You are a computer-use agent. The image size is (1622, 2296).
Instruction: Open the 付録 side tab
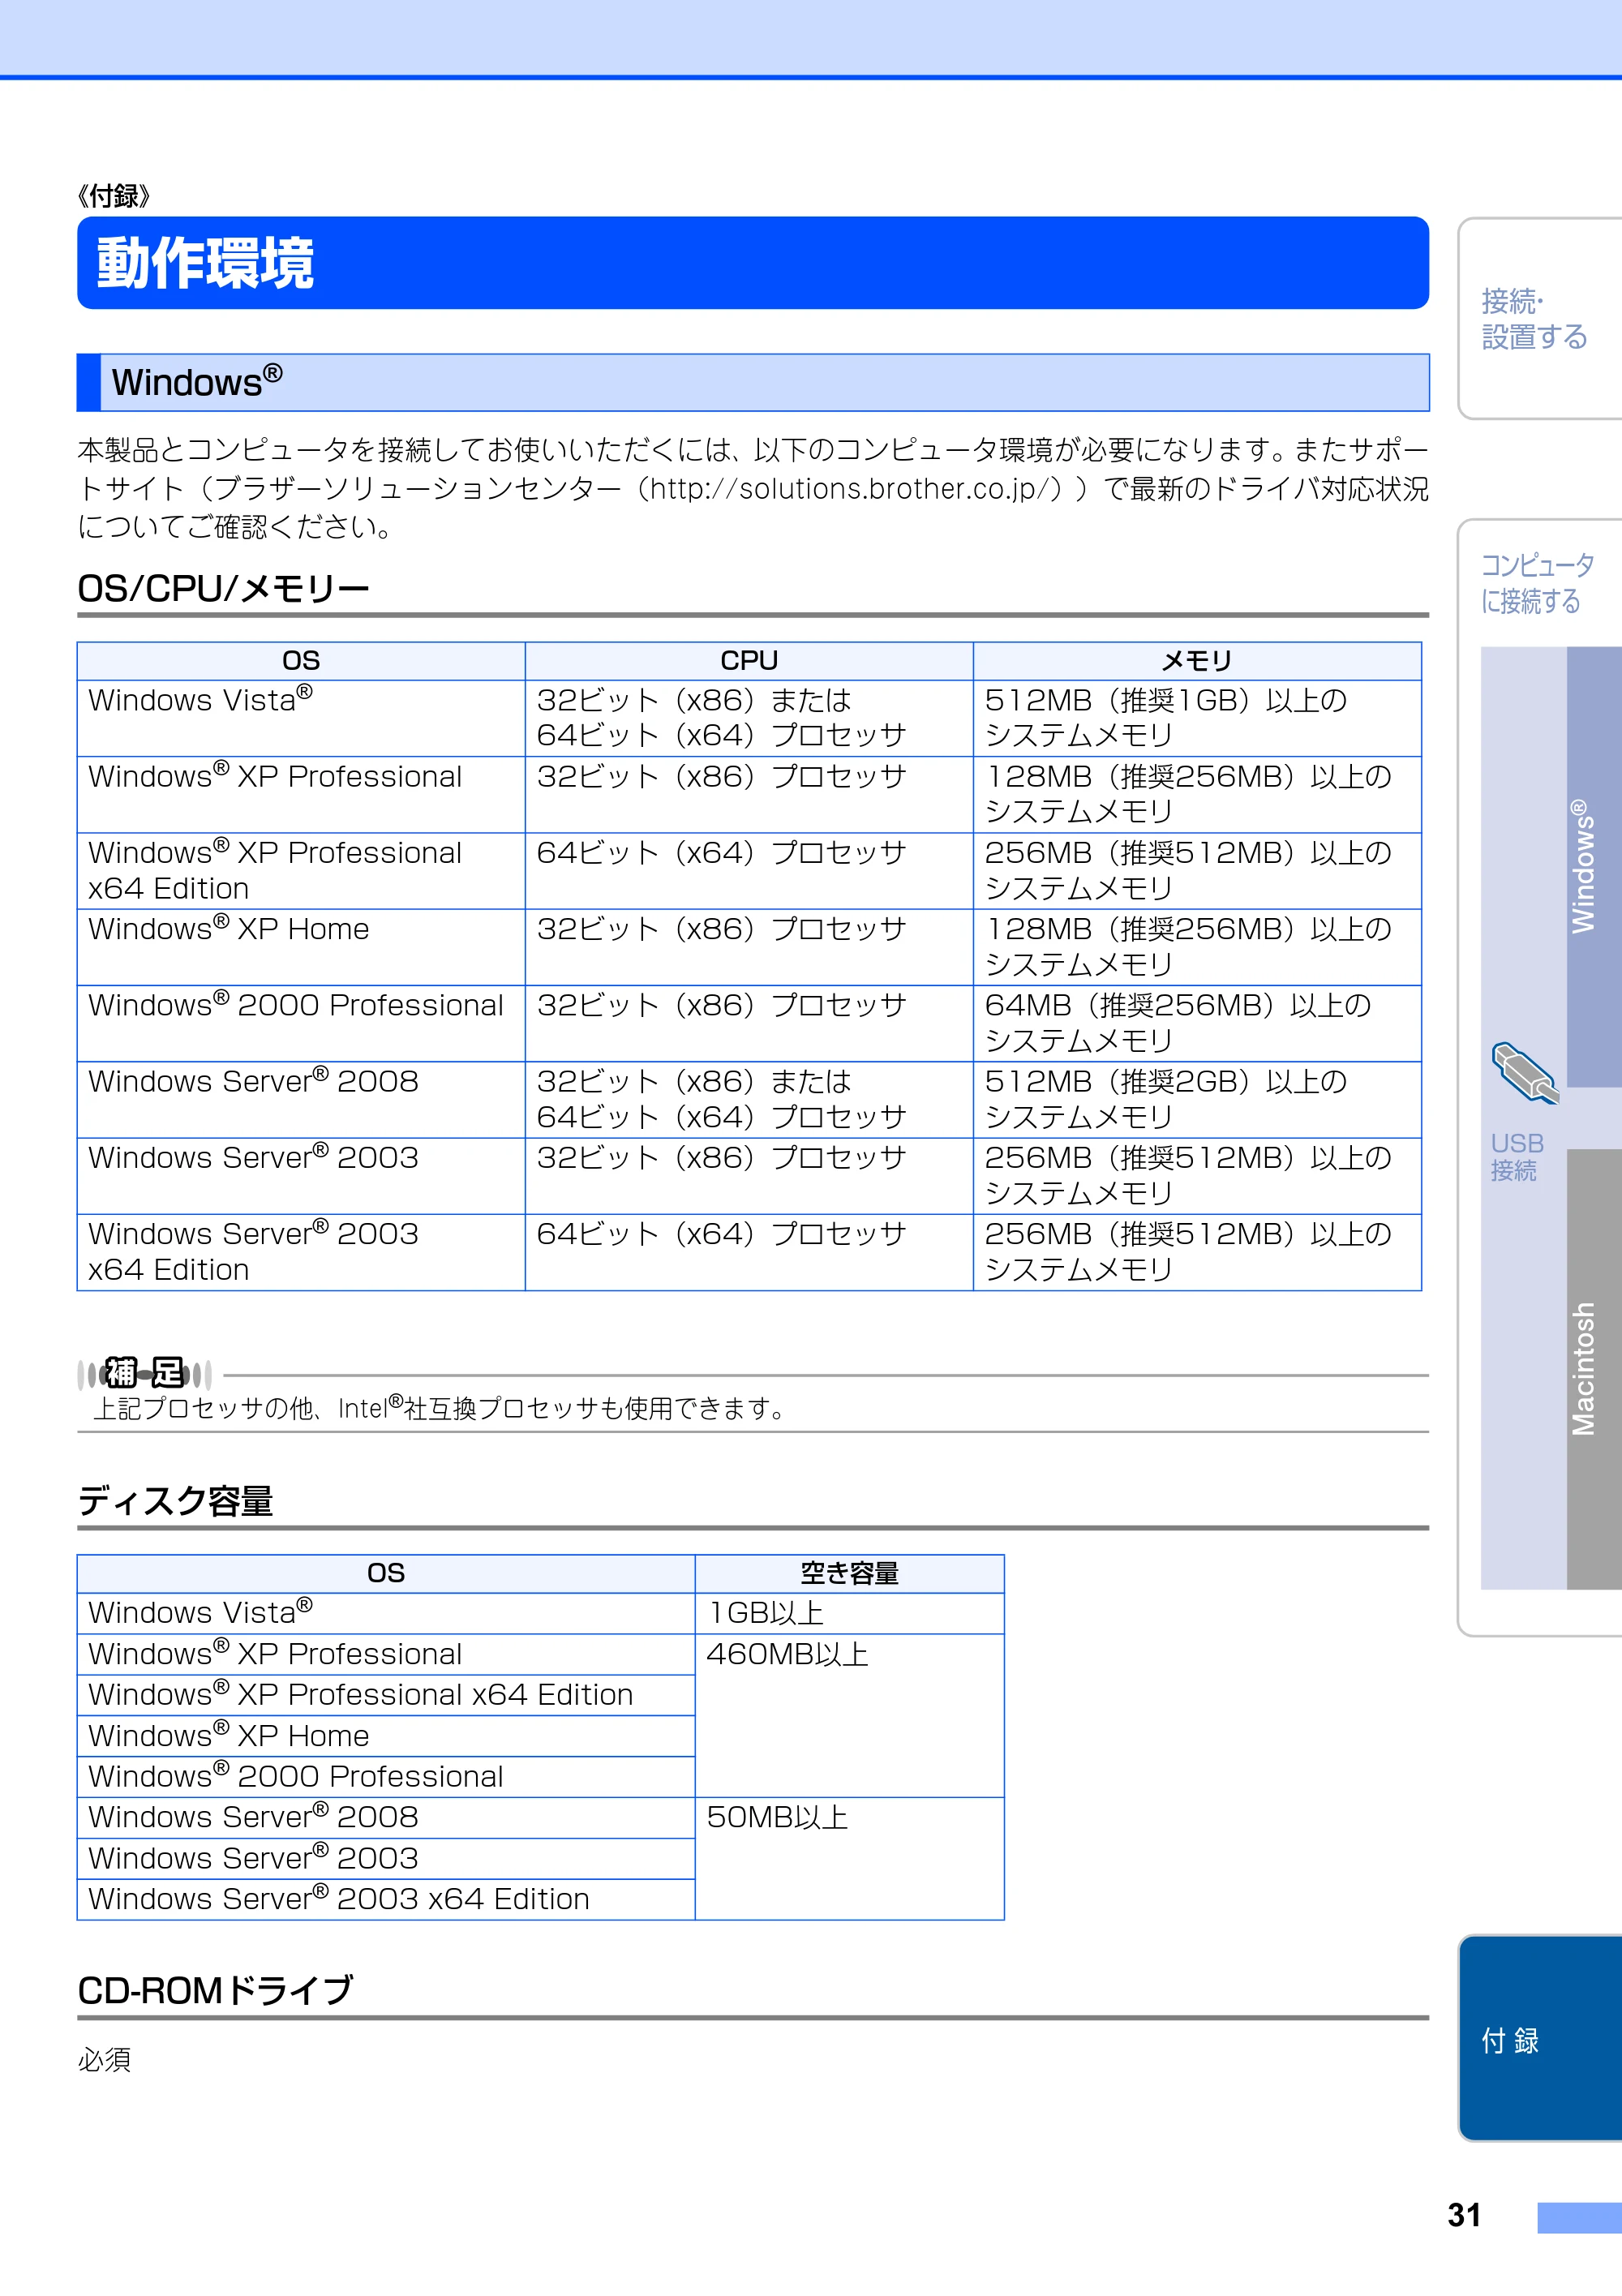1540,2038
